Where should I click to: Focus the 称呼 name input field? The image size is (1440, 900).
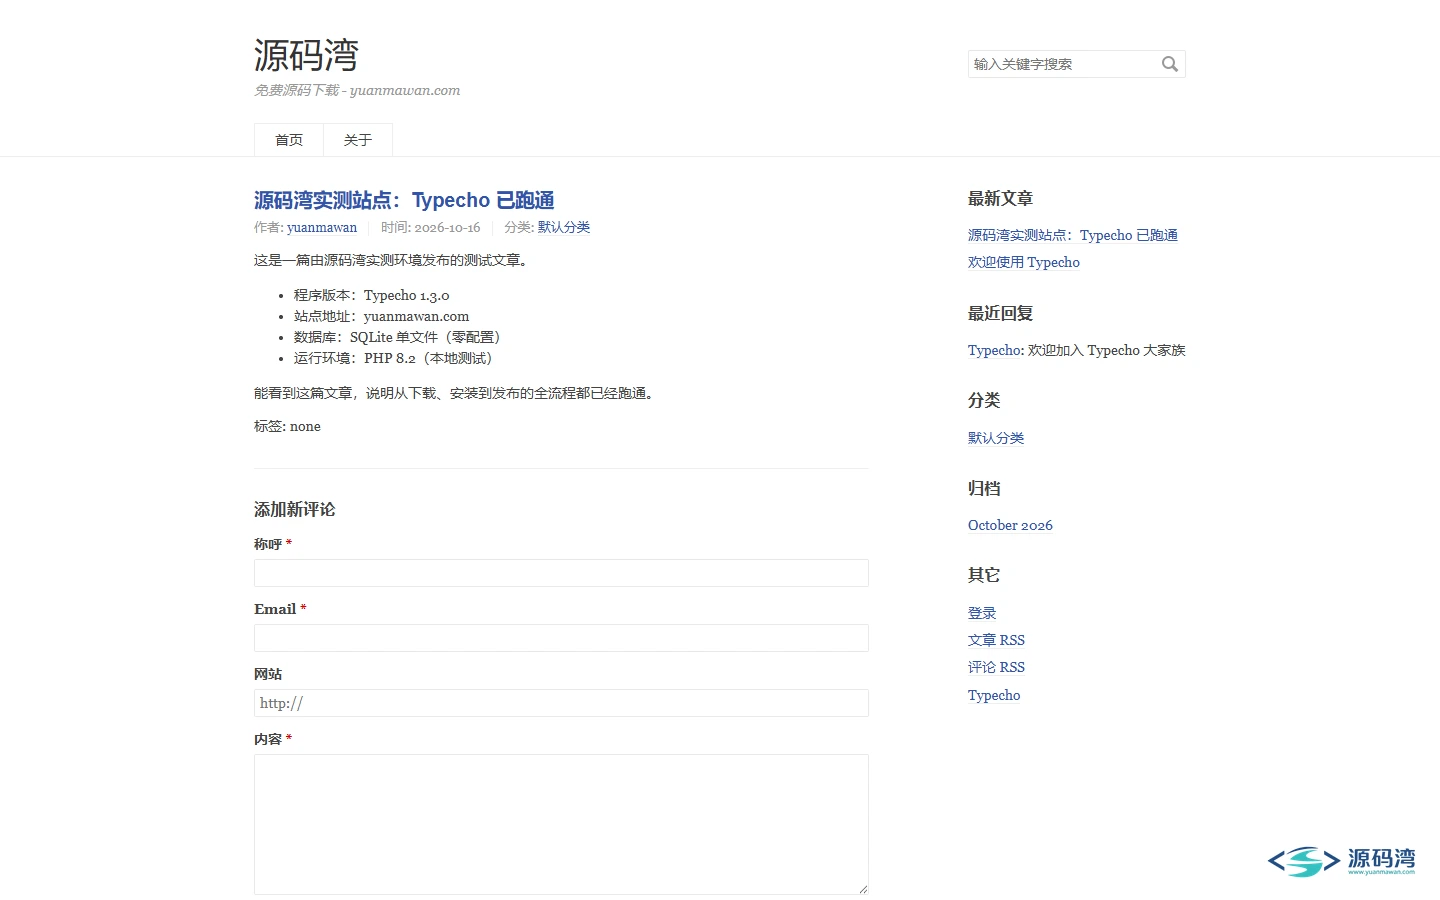coord(561,573)
